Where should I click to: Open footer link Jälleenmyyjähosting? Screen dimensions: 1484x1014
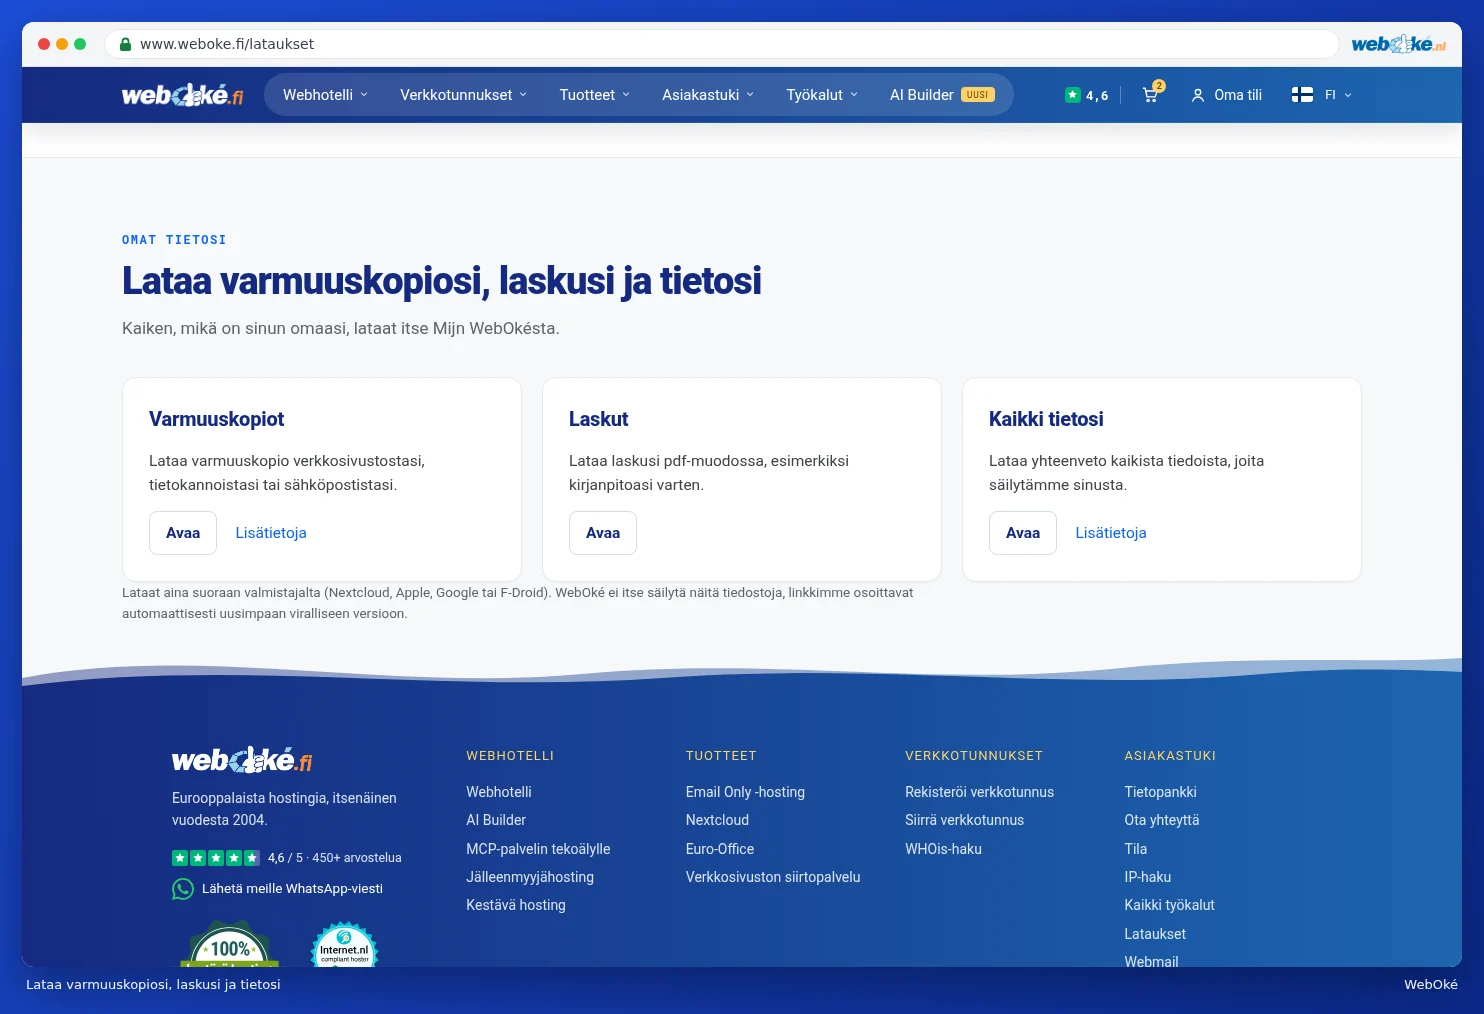(530, 877)
